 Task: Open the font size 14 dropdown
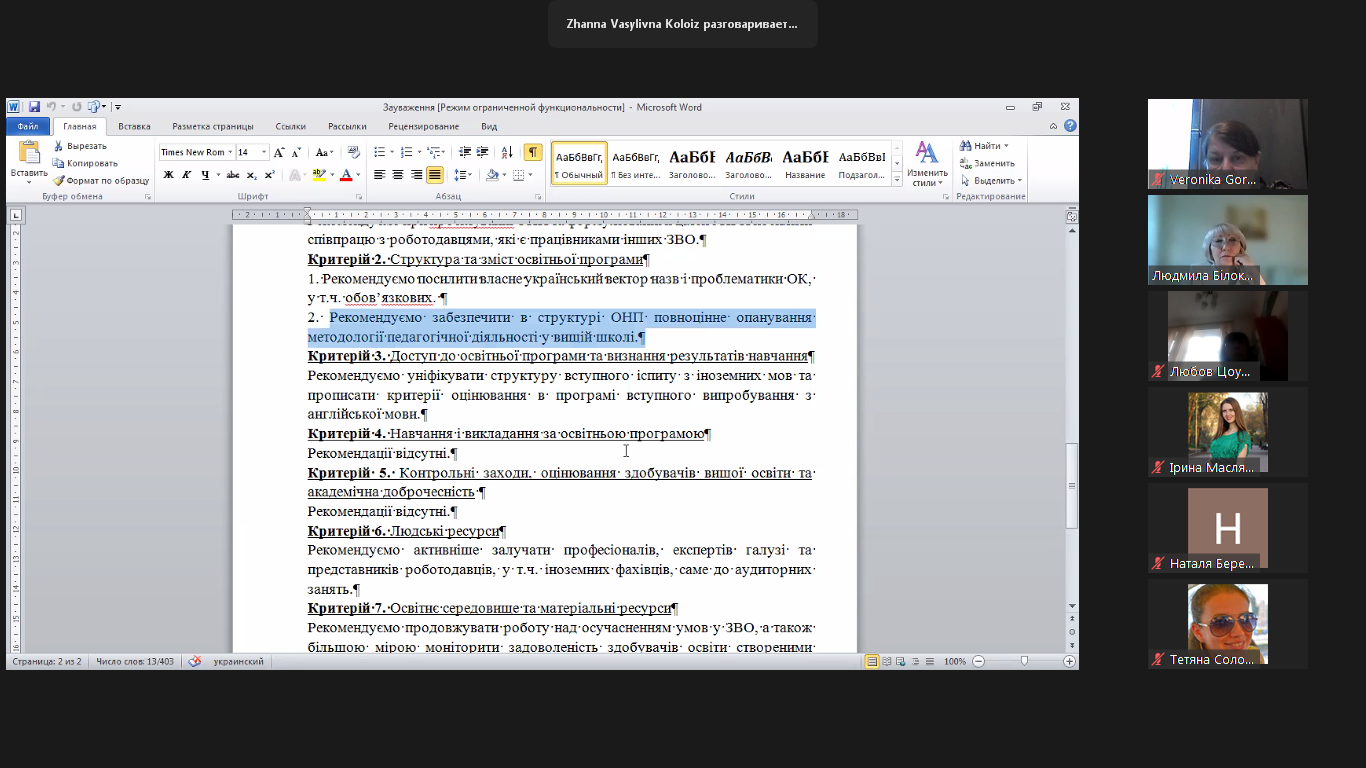point(264,153)
